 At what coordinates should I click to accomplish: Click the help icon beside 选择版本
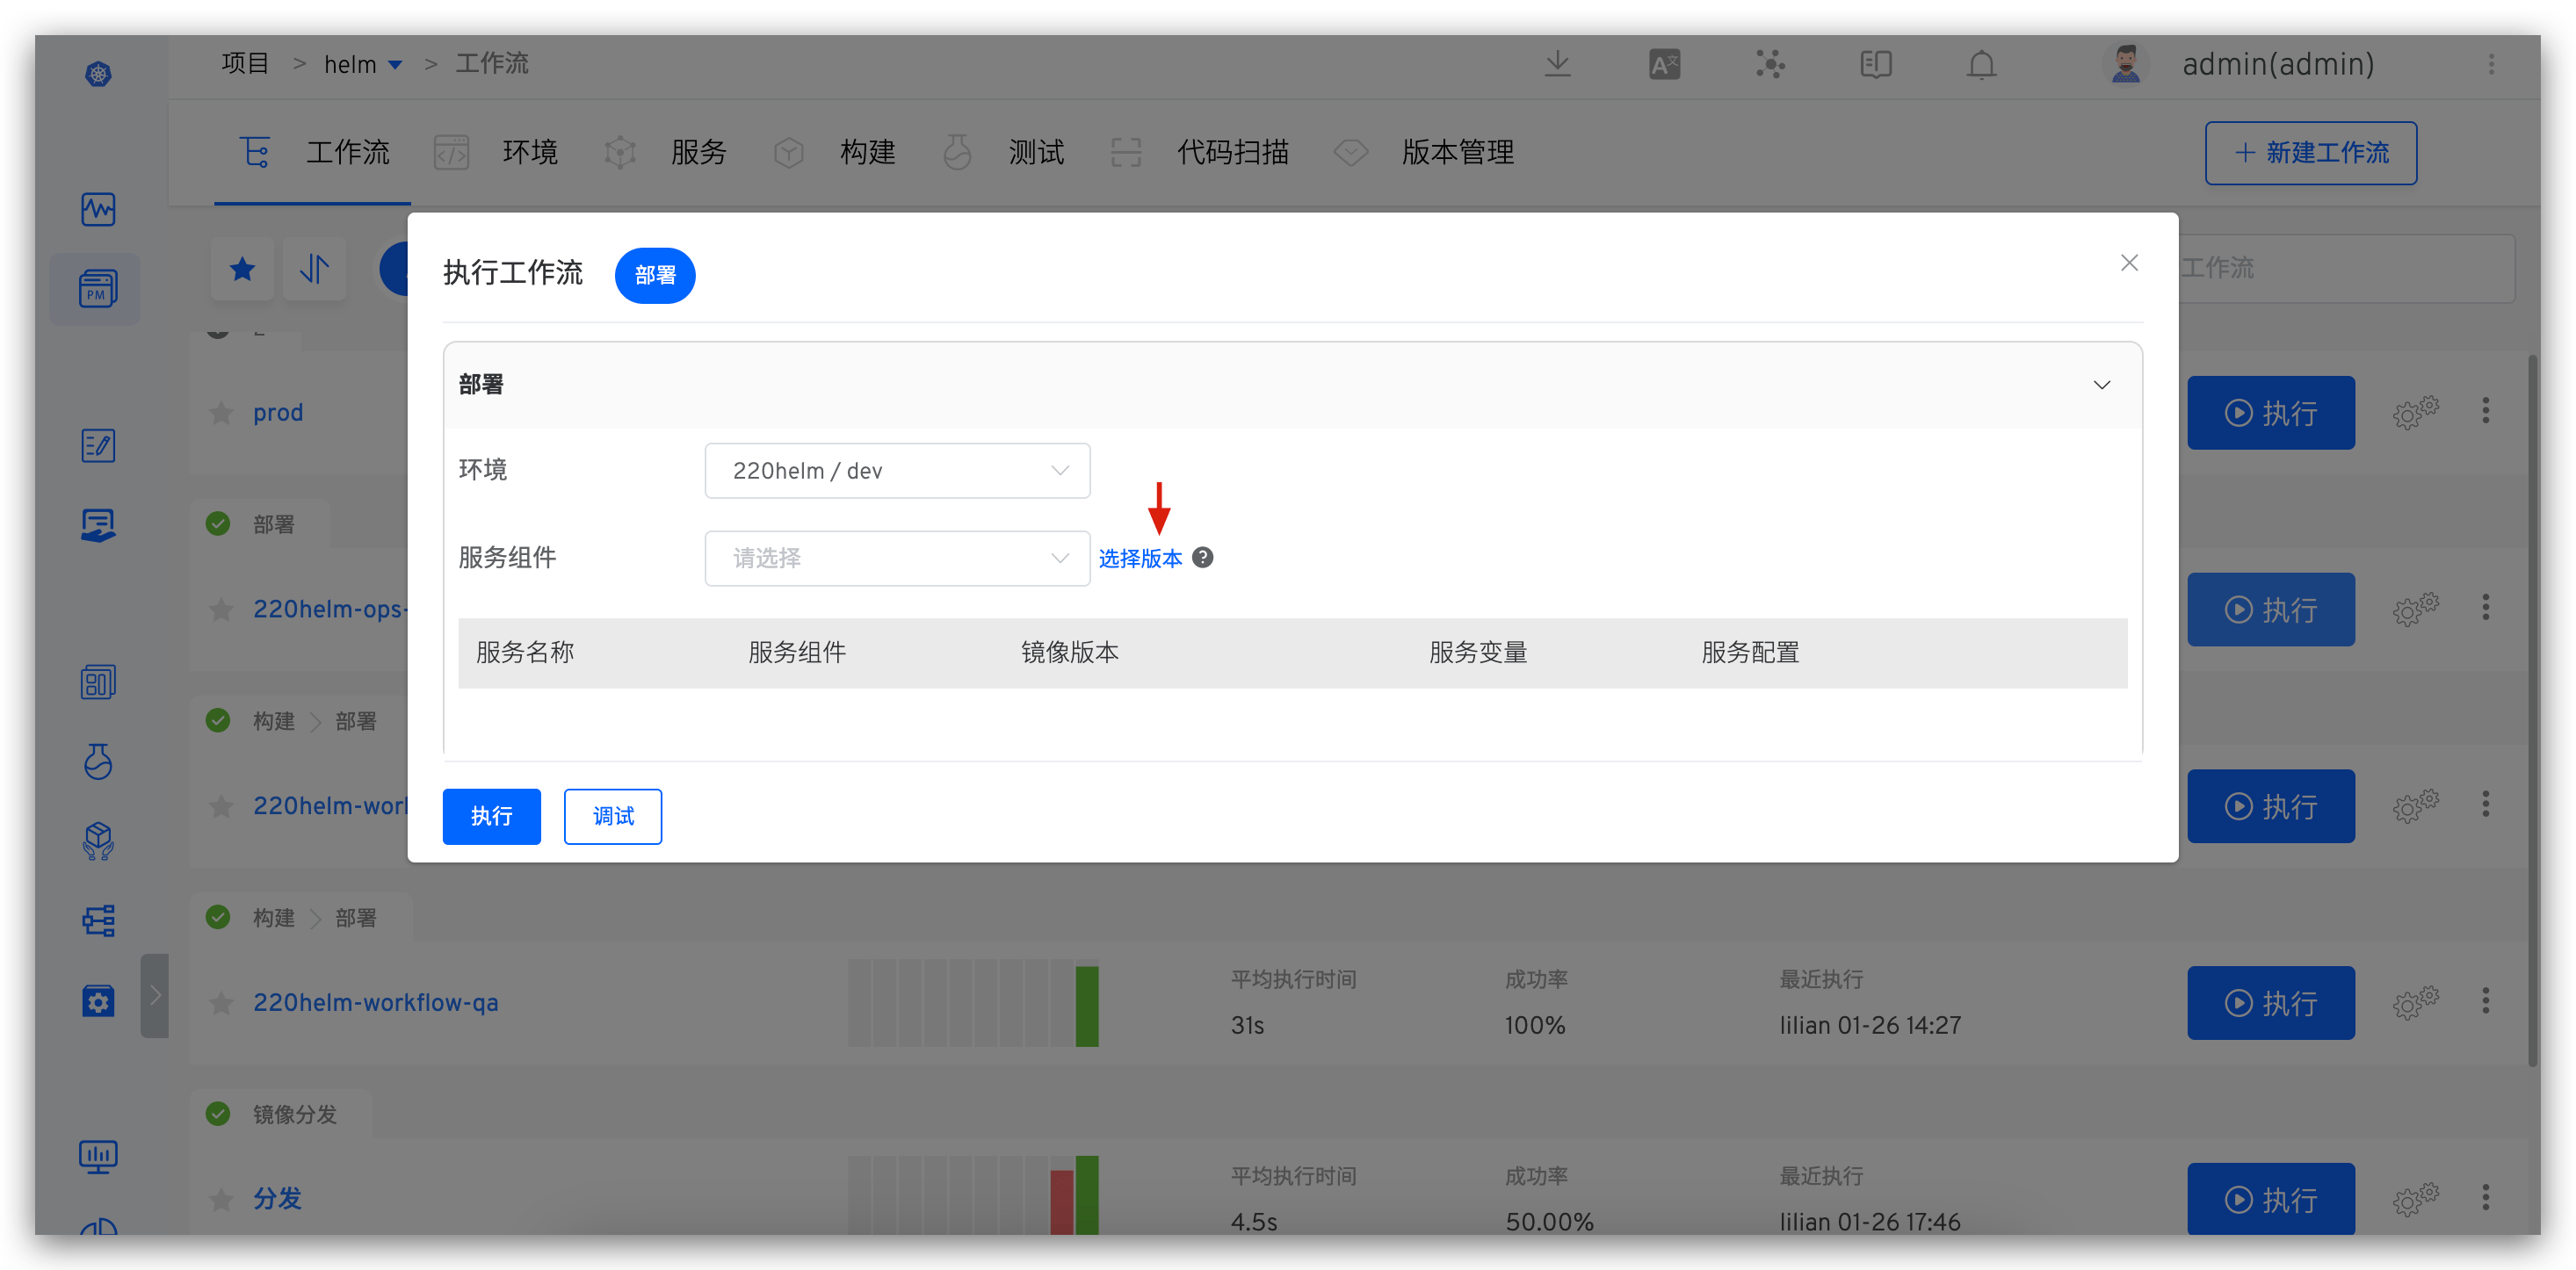pyautogui.click(x=1203, y=558)
